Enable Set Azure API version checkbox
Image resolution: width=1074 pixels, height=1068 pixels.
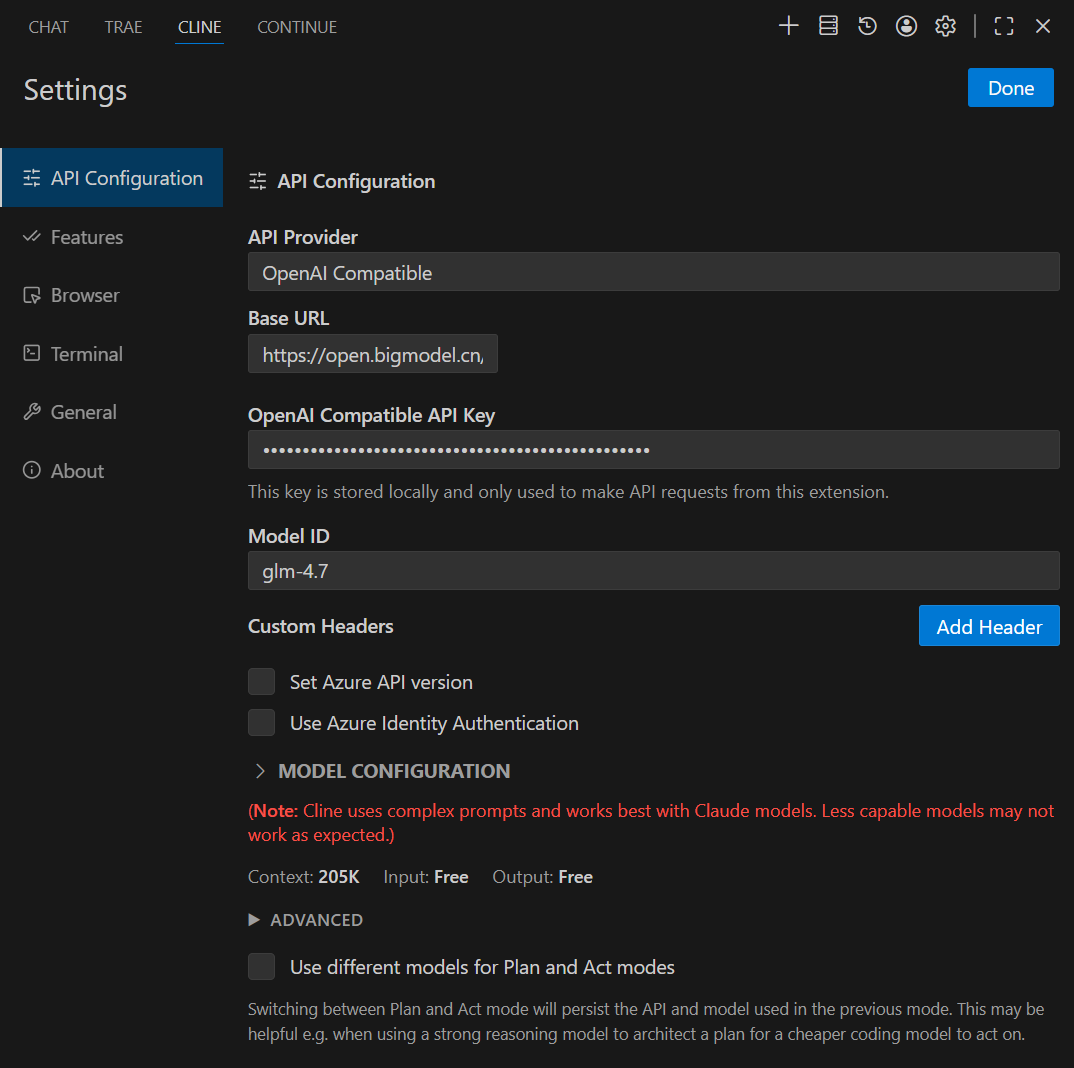click(x=262, y=682)
